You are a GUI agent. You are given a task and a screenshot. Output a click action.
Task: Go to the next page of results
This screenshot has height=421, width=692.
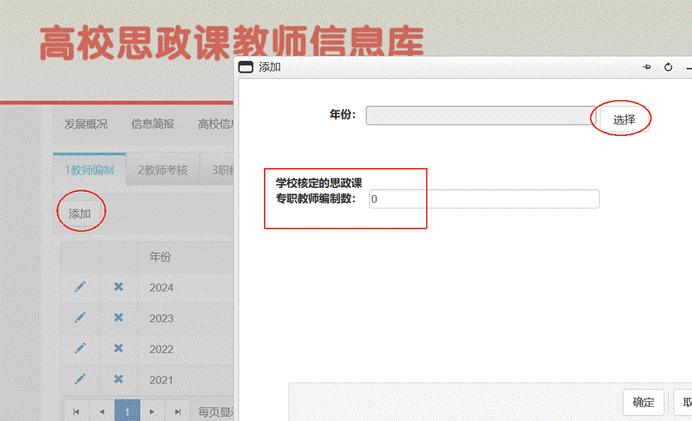(152, 411)
